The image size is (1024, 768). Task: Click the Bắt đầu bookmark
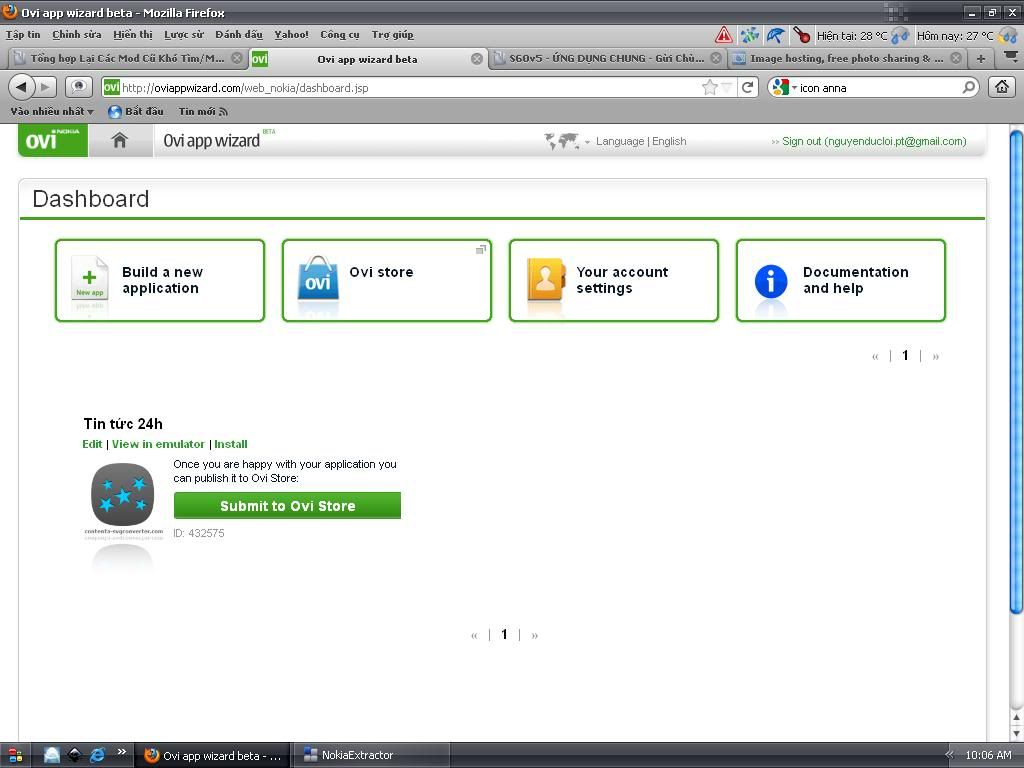(x=136, y=112)
